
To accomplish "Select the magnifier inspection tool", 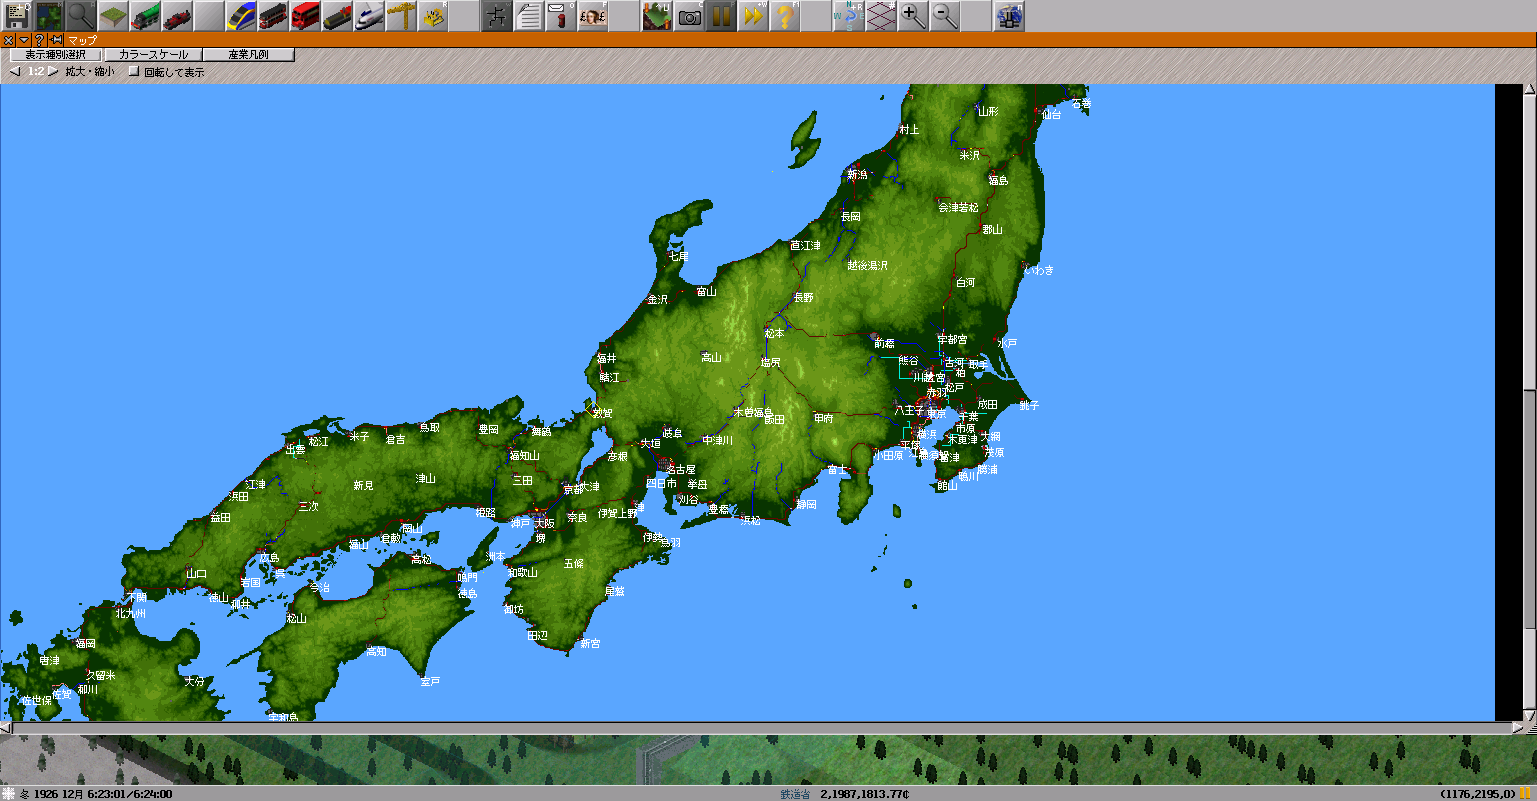I will click(x=80, y=16).
